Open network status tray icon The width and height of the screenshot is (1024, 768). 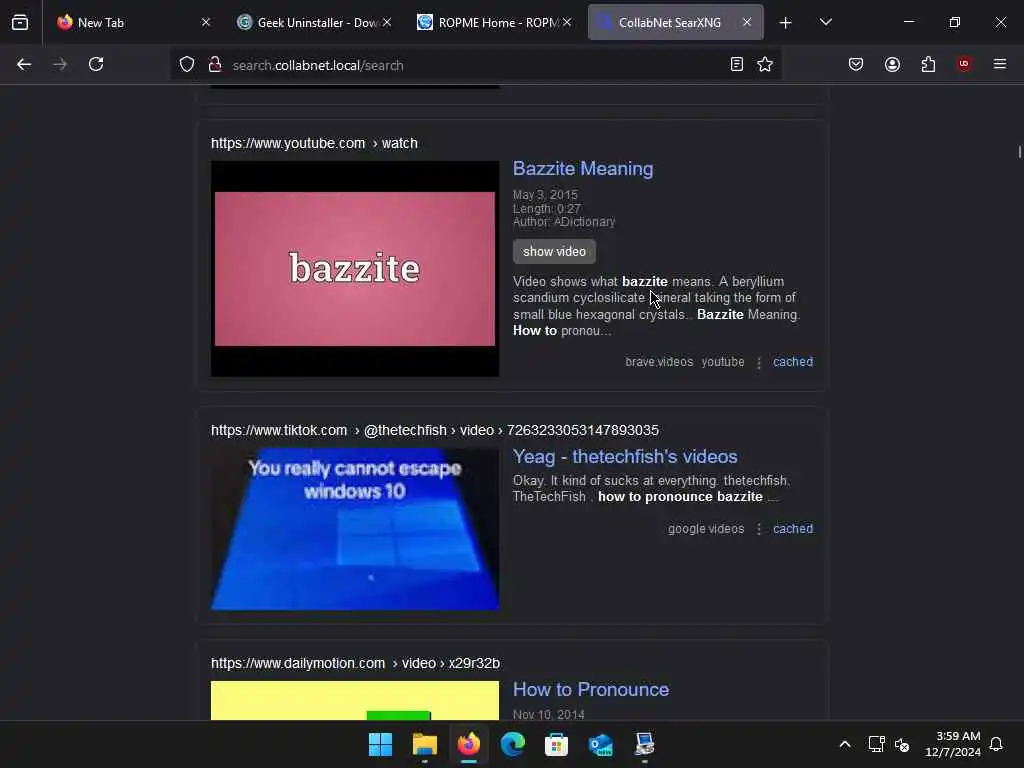876,744
